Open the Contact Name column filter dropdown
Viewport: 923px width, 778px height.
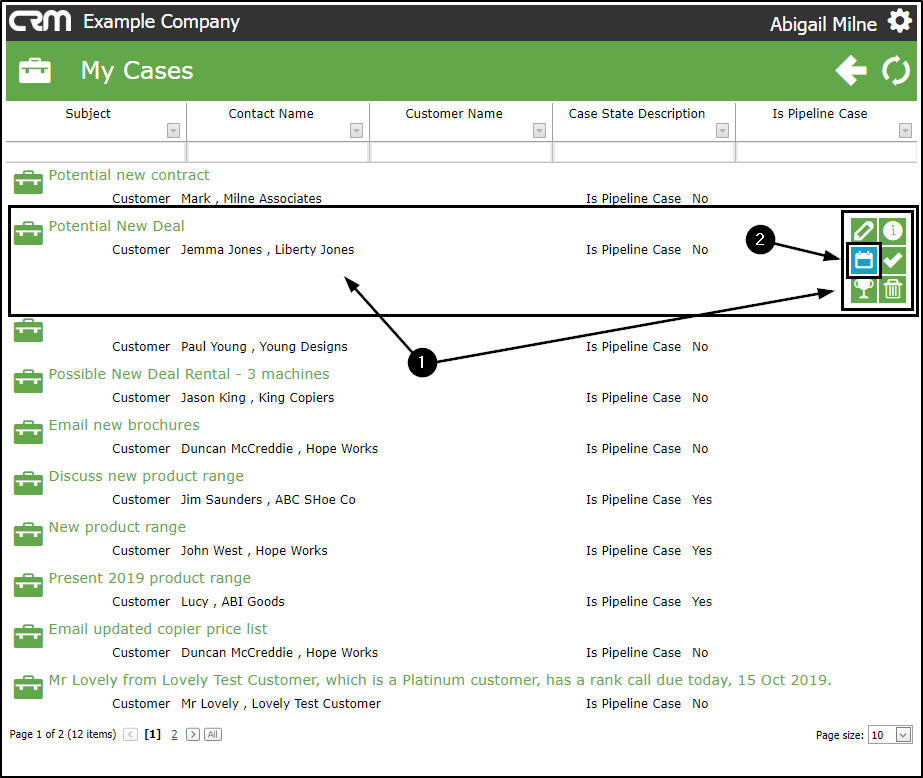pos(356,131)
